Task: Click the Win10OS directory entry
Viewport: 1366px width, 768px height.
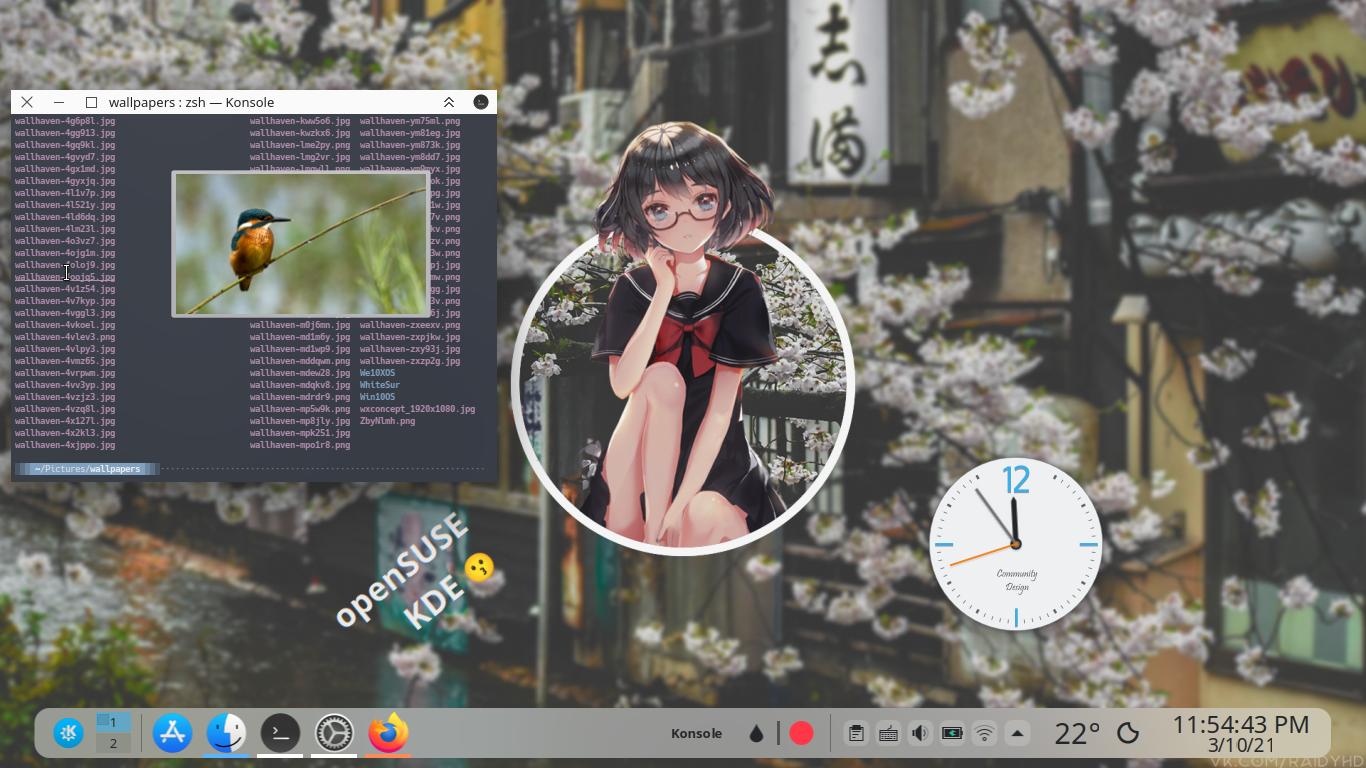Action: pyautogui.click(x=377, y=397)
